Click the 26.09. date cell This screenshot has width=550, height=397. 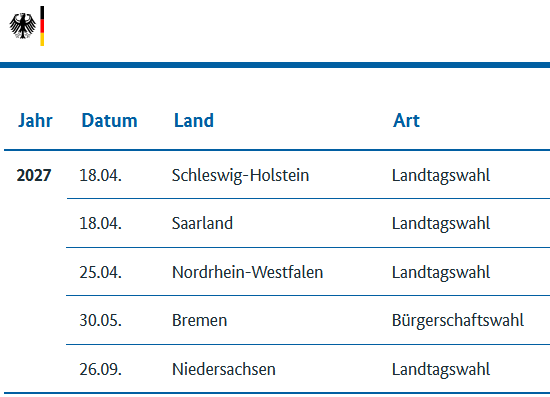tap(100, 369)
